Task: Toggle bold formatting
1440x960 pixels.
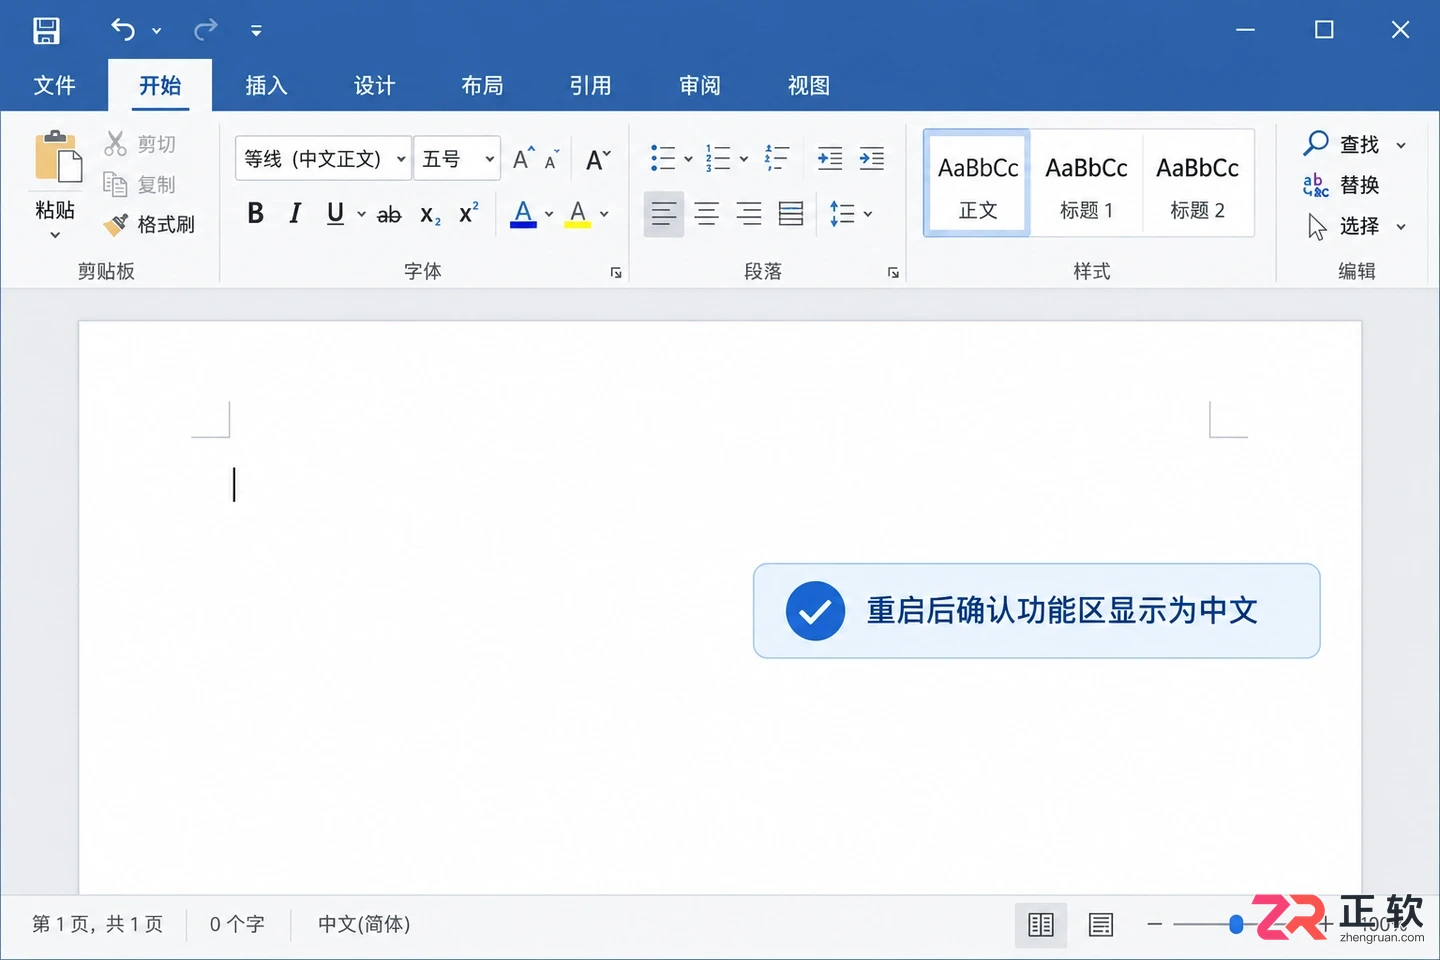Action: coord(256,213)
